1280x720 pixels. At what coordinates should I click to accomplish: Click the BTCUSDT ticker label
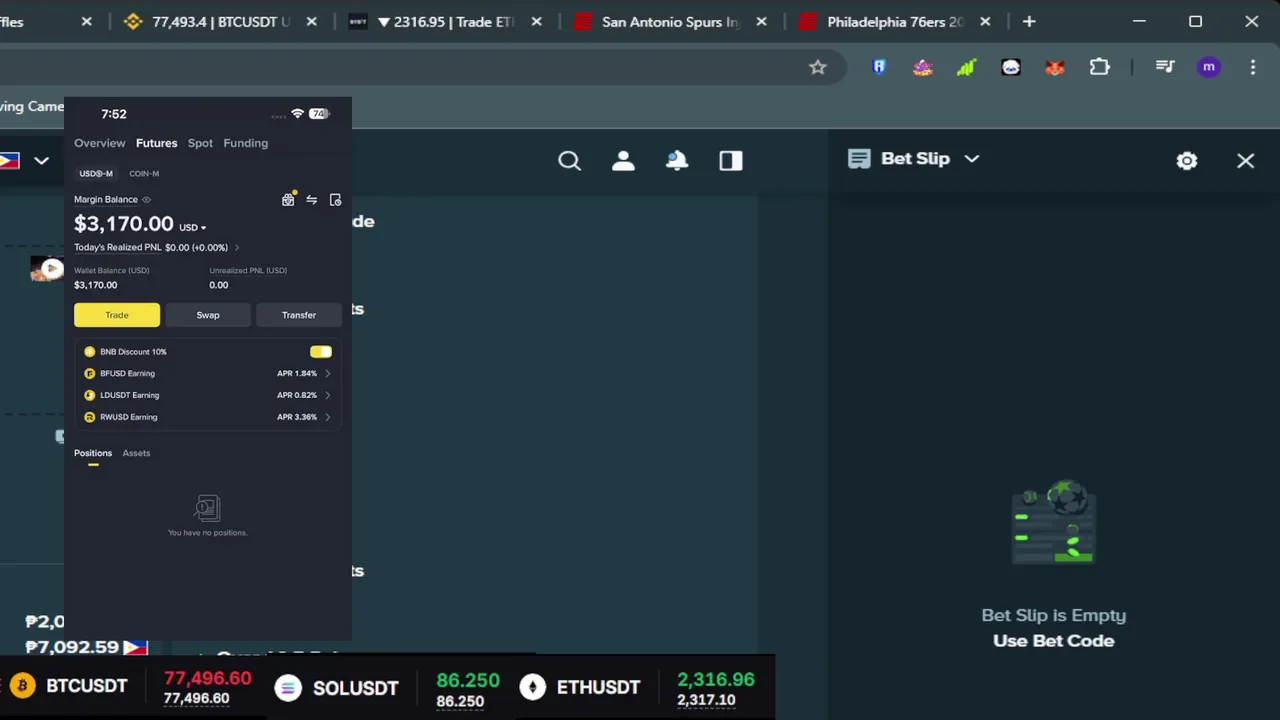(87, 686)
